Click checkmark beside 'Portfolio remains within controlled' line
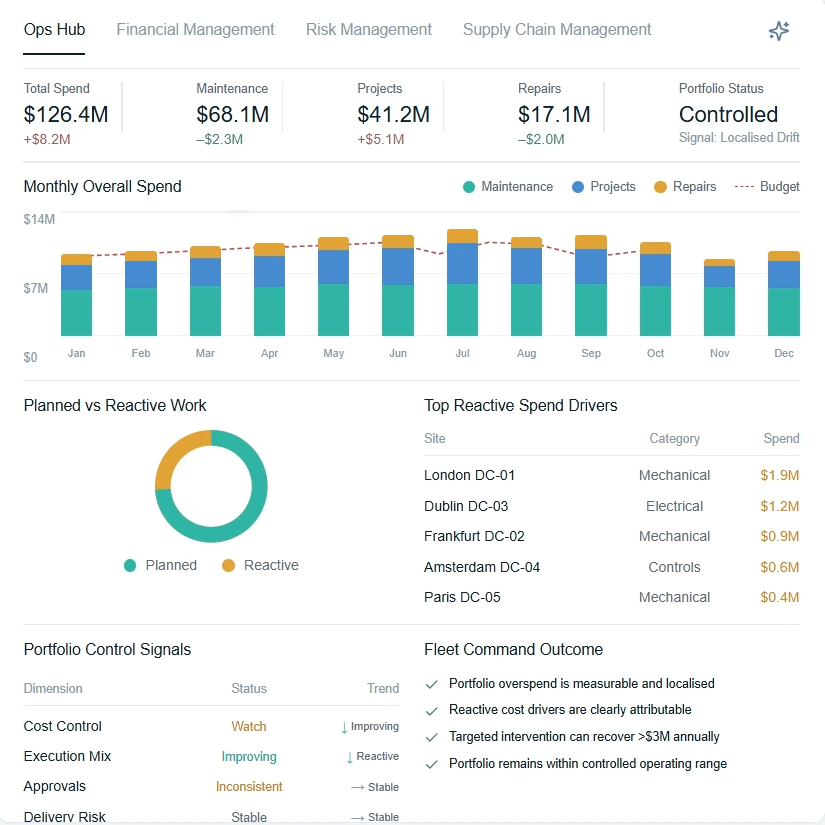The width and height of the screenshot is (825, 825). tap(432, 764)
